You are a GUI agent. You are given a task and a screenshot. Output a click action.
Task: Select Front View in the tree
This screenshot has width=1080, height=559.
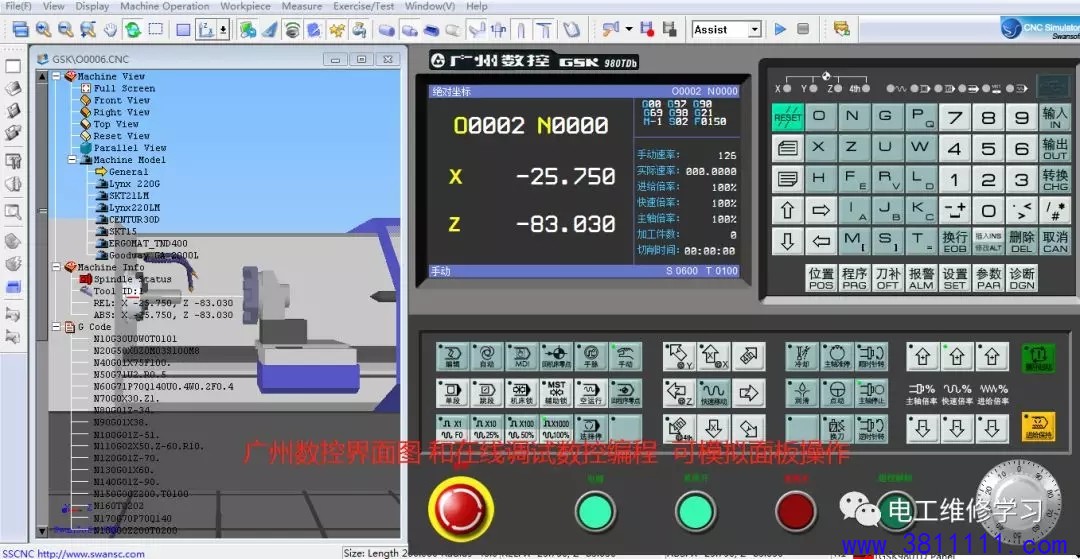(121, 101)
